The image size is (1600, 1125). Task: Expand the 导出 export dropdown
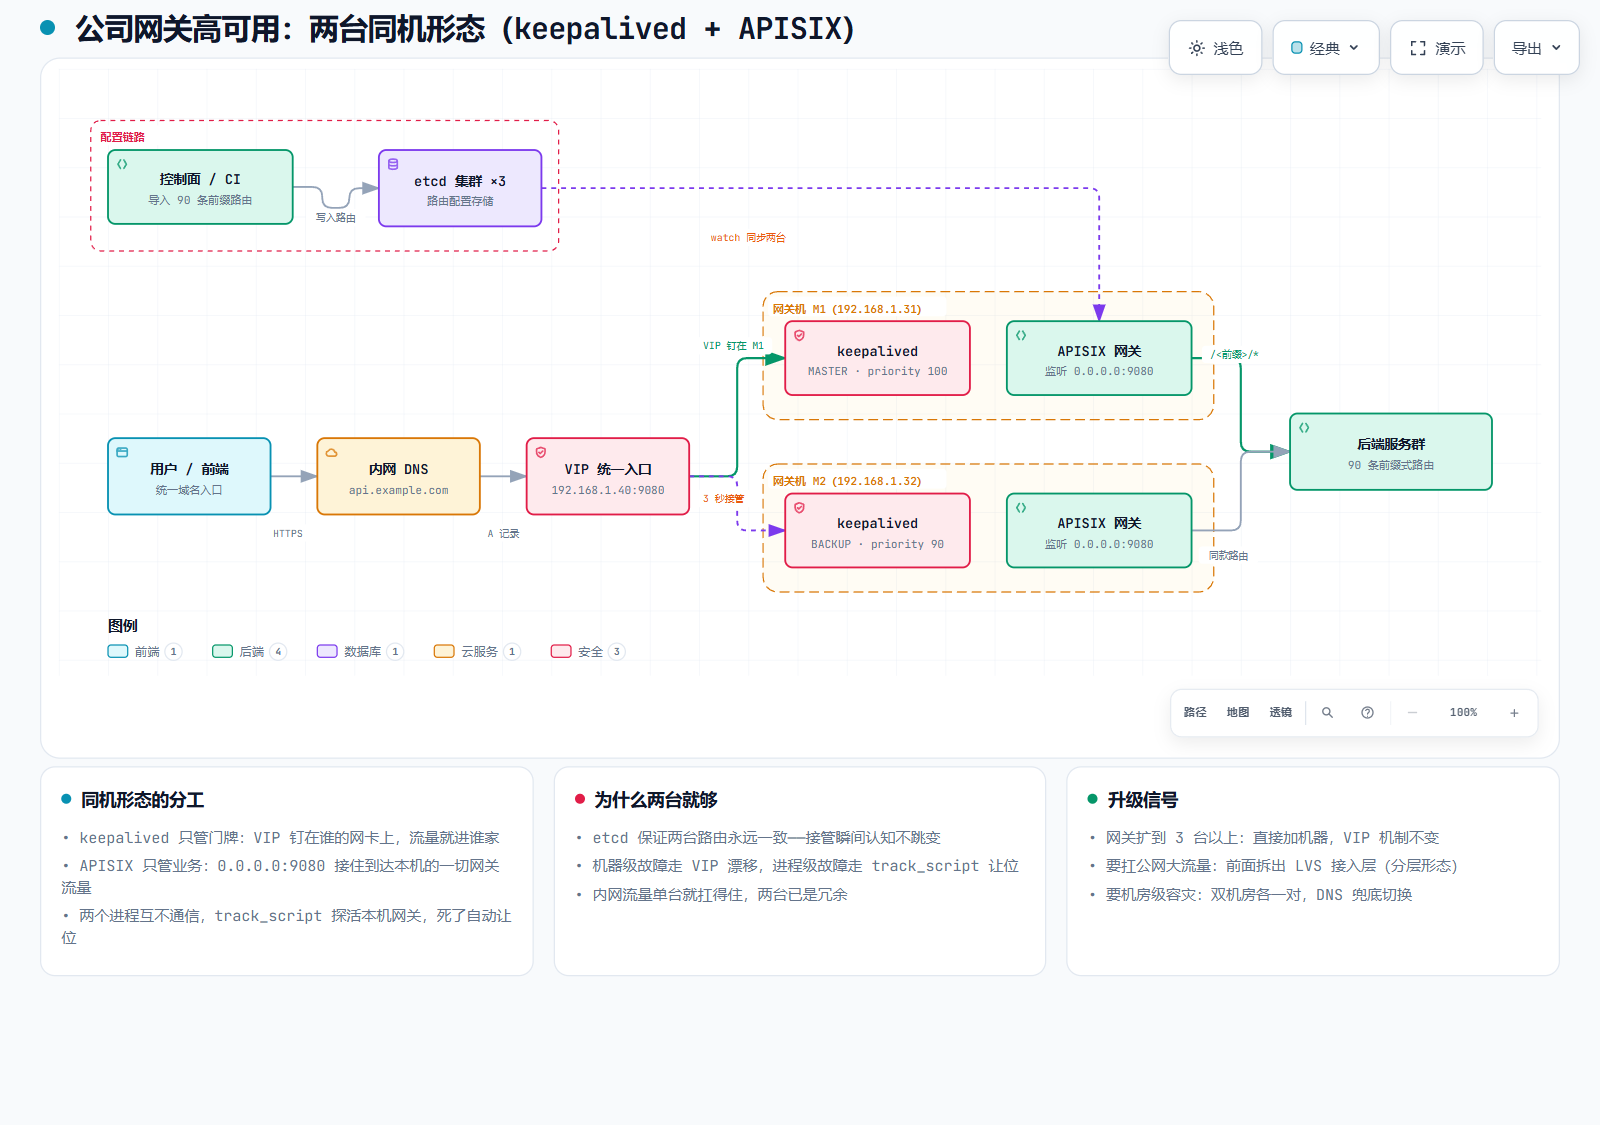(x=1536, y=48)
